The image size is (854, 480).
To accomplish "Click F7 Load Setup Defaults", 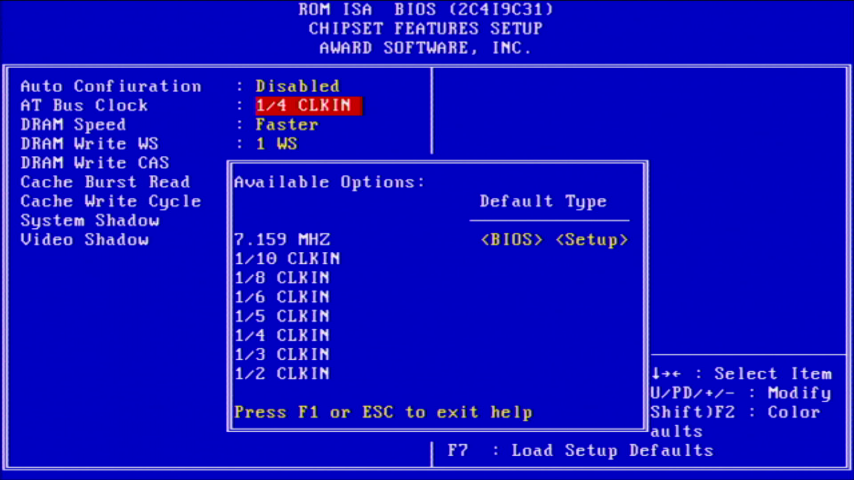I will tap(580, 451).
